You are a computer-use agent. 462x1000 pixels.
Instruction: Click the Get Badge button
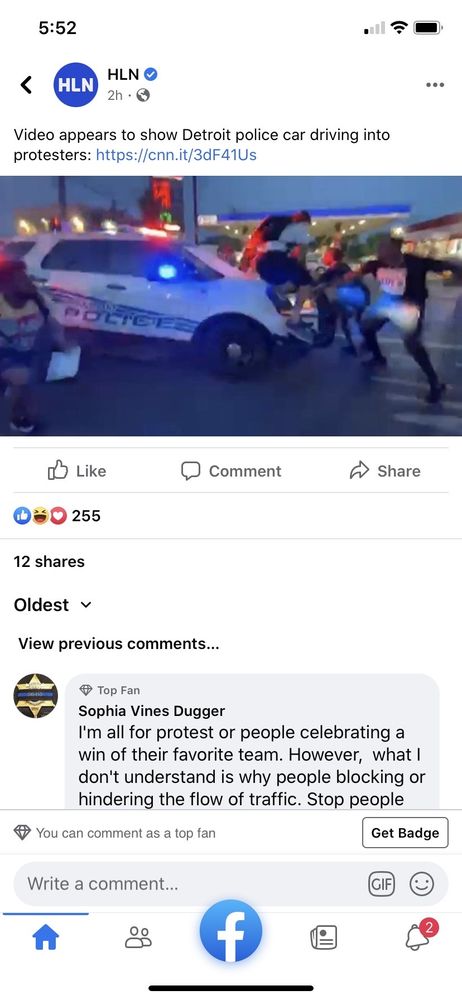(x=405, y=832)
